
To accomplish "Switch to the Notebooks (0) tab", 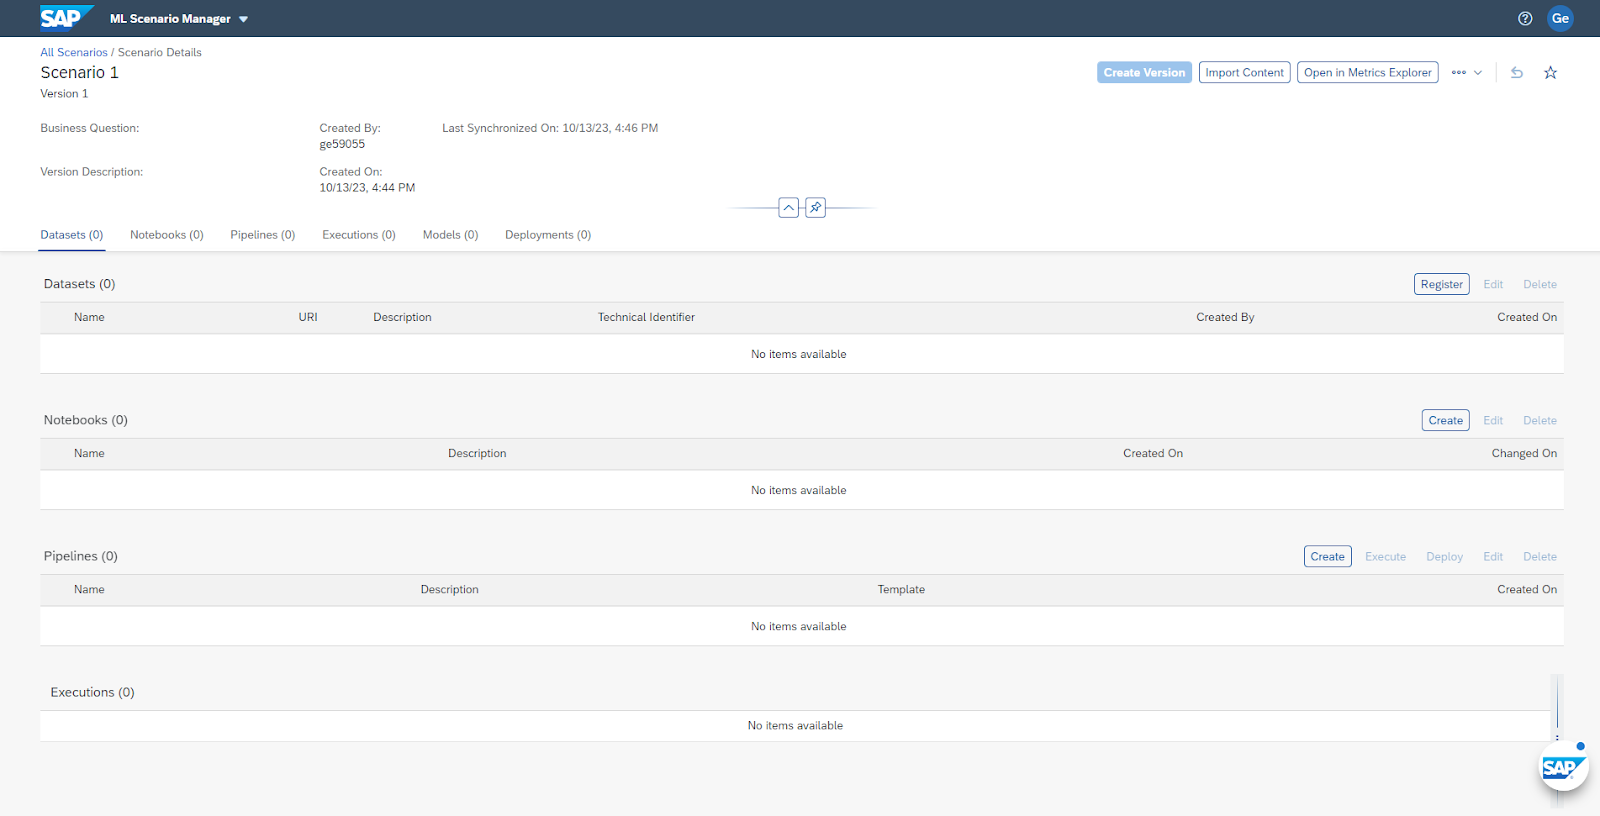I will pos(166,235).
